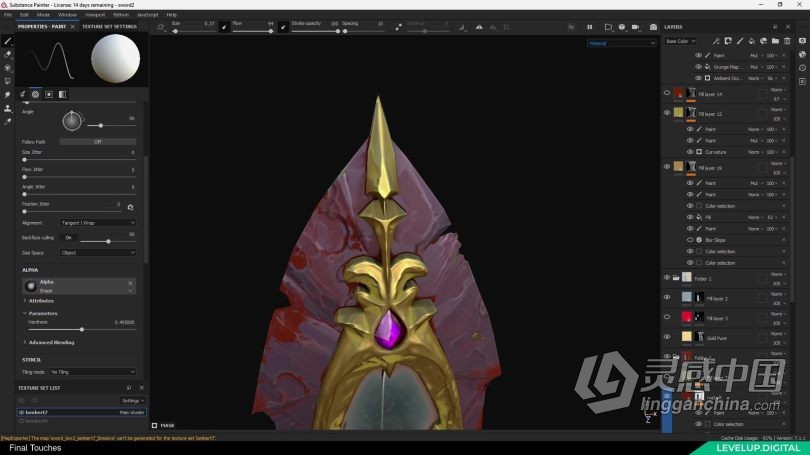Add a fill layer bucket icon
The width and height of the screenshot is (810, 455).
coord(752,41)
